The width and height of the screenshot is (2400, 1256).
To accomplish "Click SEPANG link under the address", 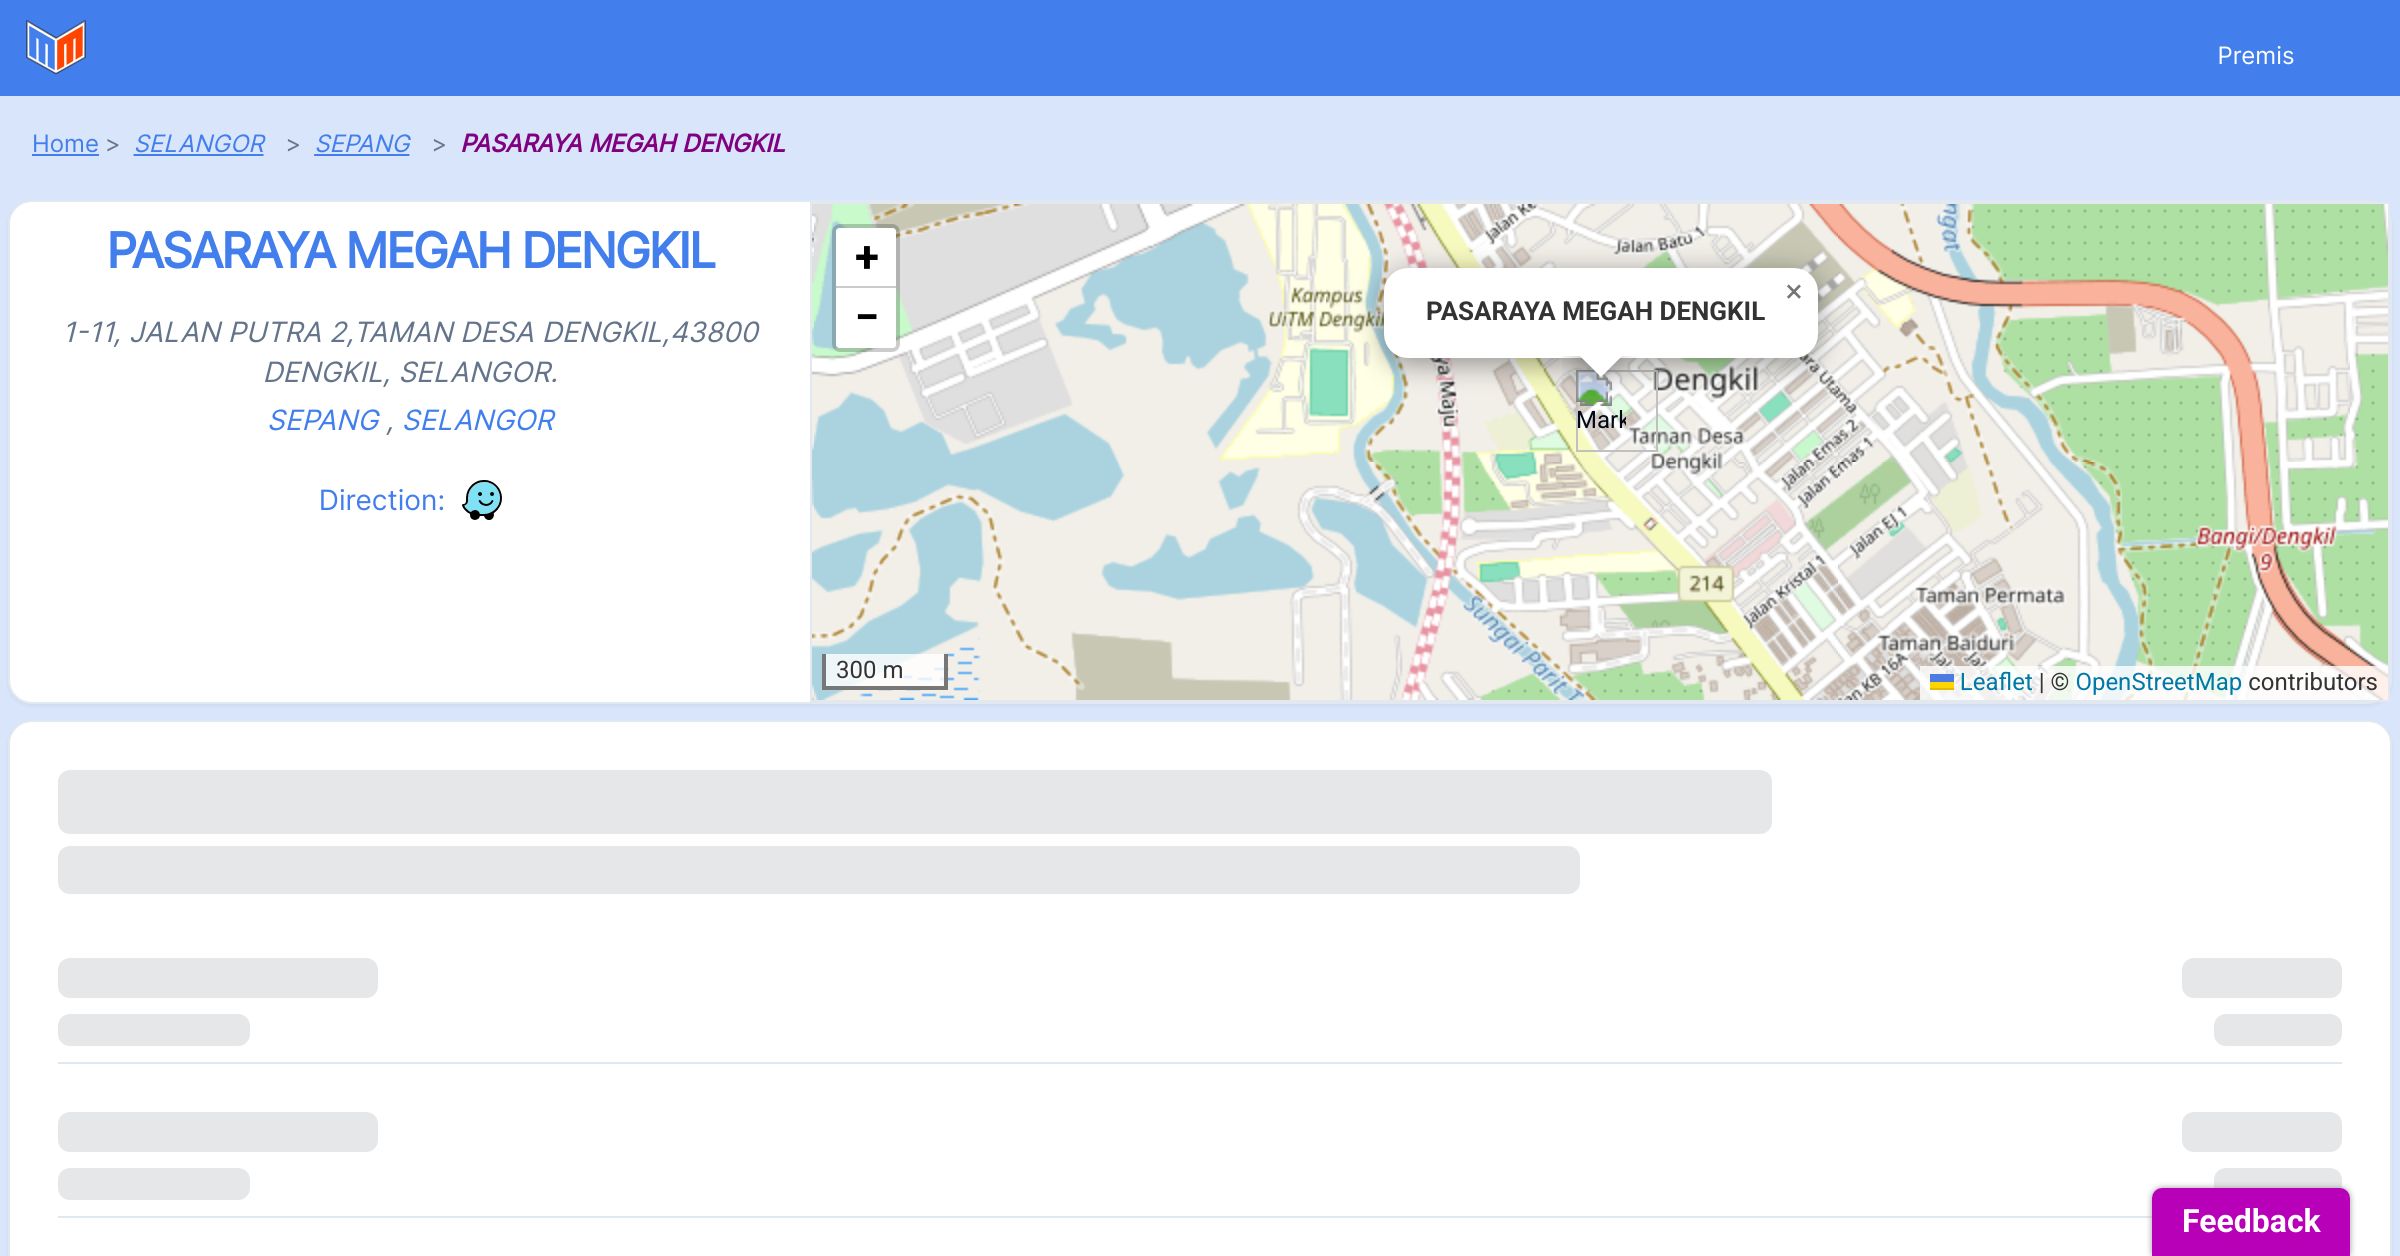I will pos(323,420).
